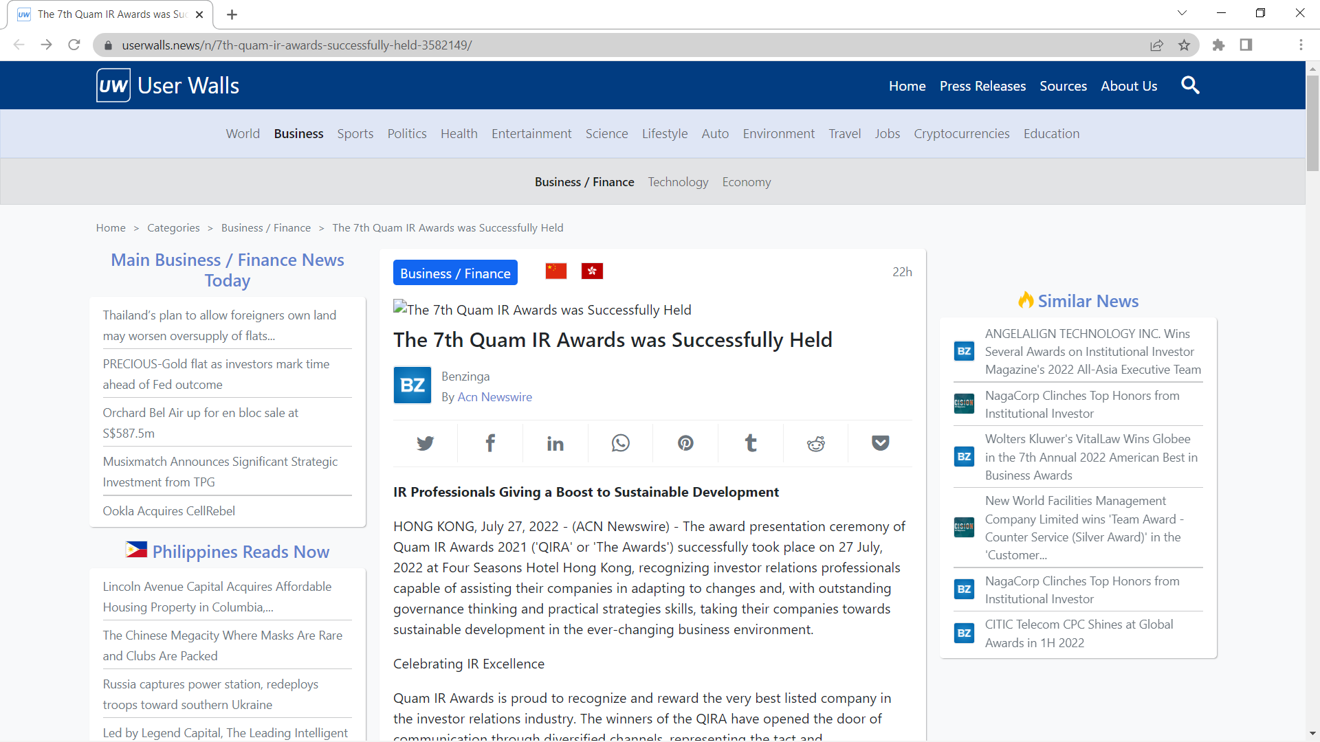Open Musixmatch TPG investment story
The width and height of the screenshot is (1320, 742).
(227, 471)
